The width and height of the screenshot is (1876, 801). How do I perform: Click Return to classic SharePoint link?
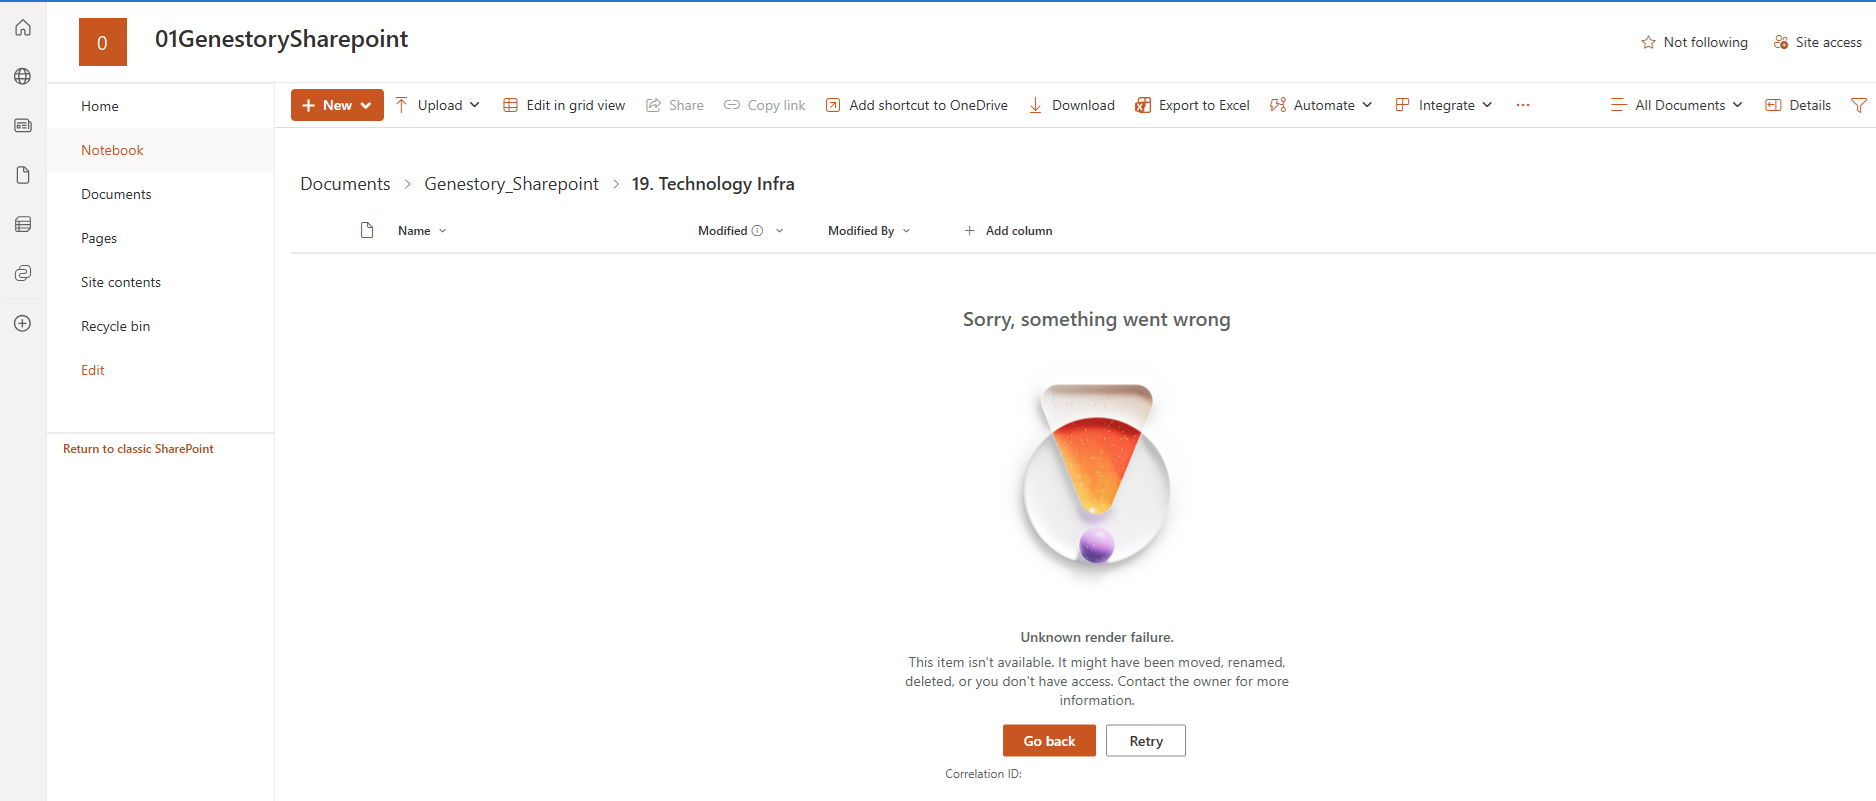(138, 449)
